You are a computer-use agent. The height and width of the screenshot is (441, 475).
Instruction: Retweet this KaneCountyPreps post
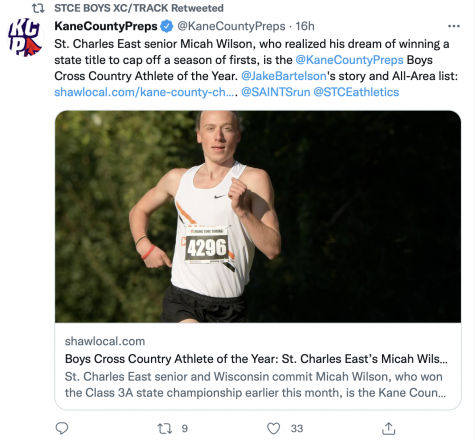[x=165, y=428]
